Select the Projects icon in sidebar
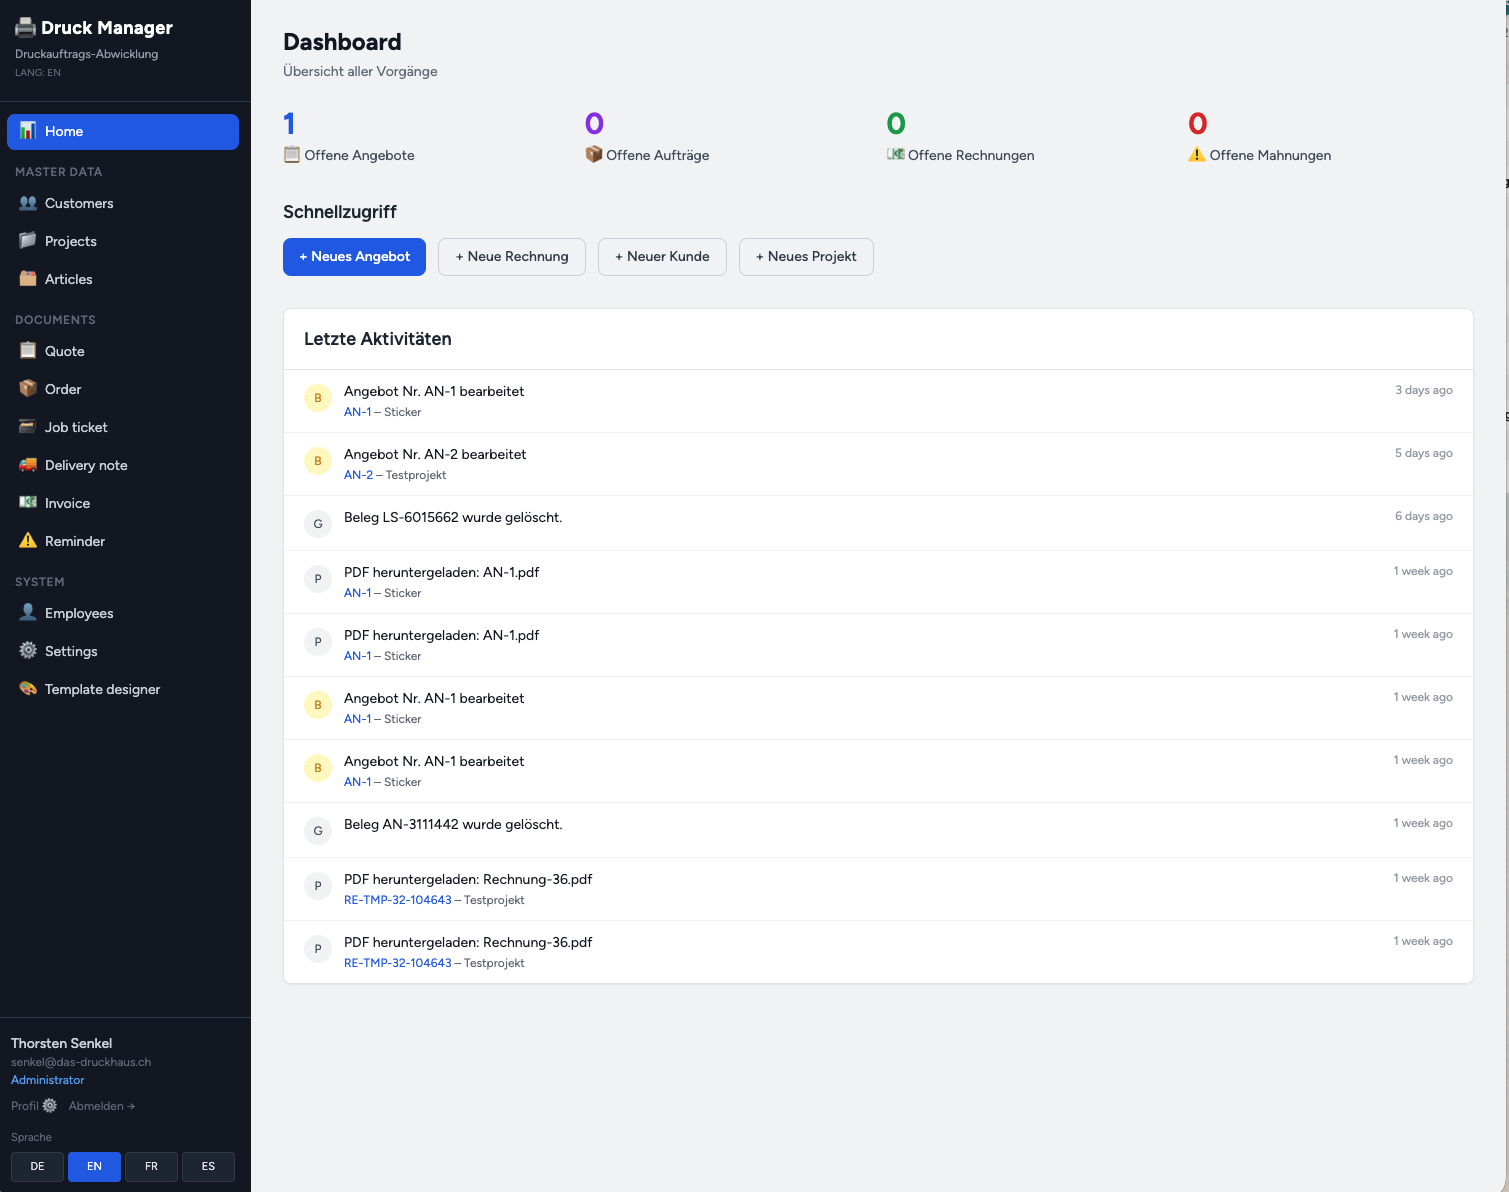The width and height of the screenshot is (1509, 1192). pyautogui.click(x=28, y=241)
